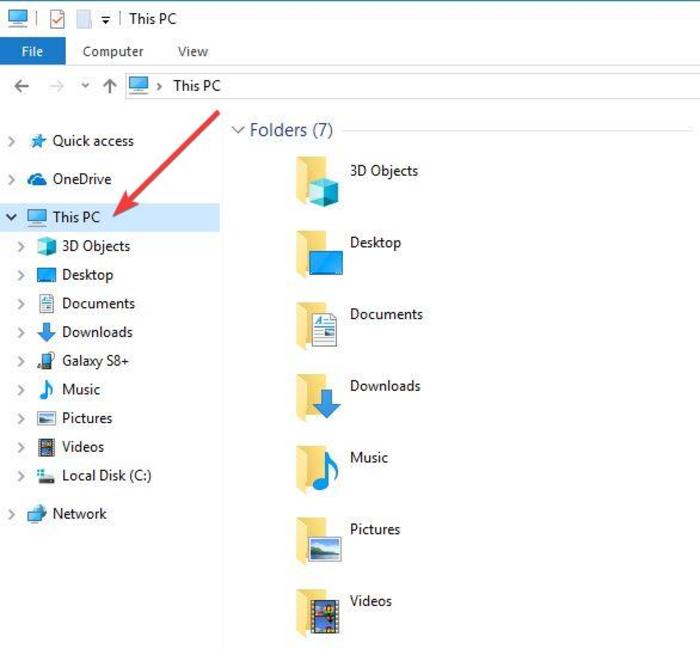The image size is (700, 649).
Task: Click the Documents label in main pane
Action: 386,314
